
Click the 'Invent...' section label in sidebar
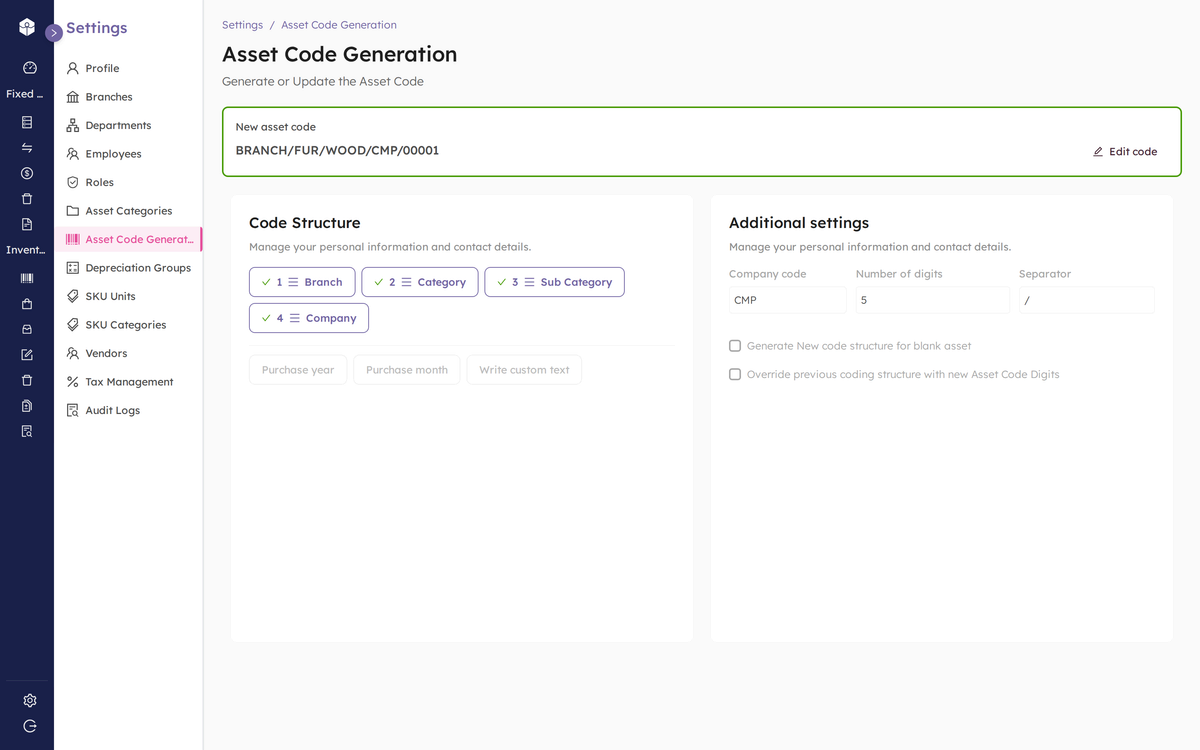pos(25,250)
